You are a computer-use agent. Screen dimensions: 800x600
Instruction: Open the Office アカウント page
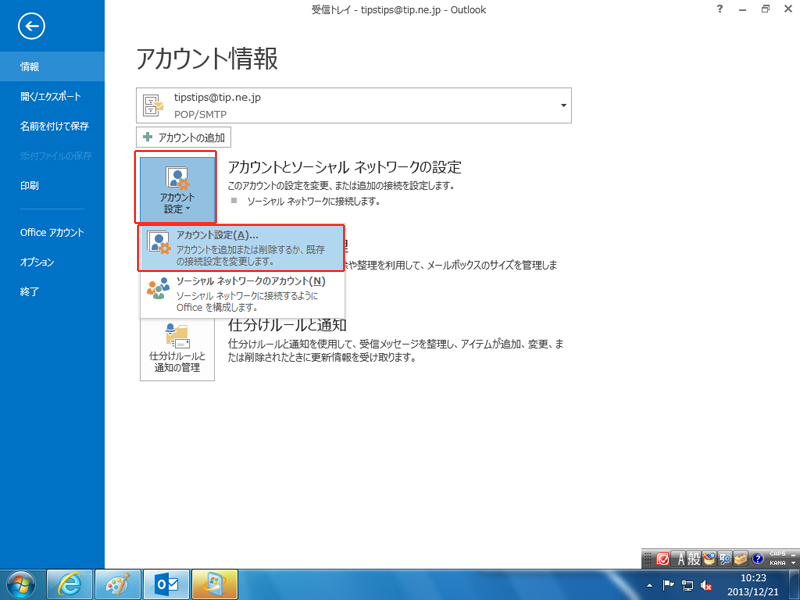[x=52, y=233]
